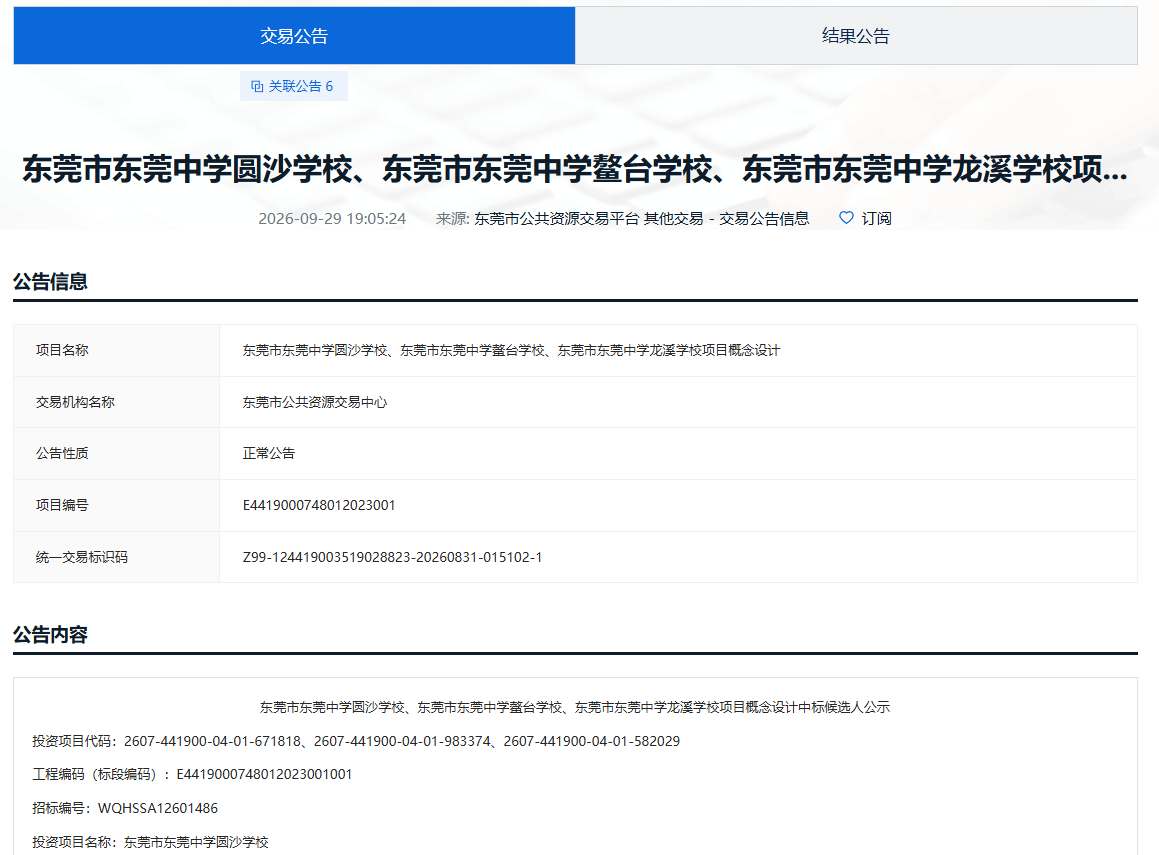Click 来源: label before source link
This screenshot has width=1159, height=855.
(452, 219)
